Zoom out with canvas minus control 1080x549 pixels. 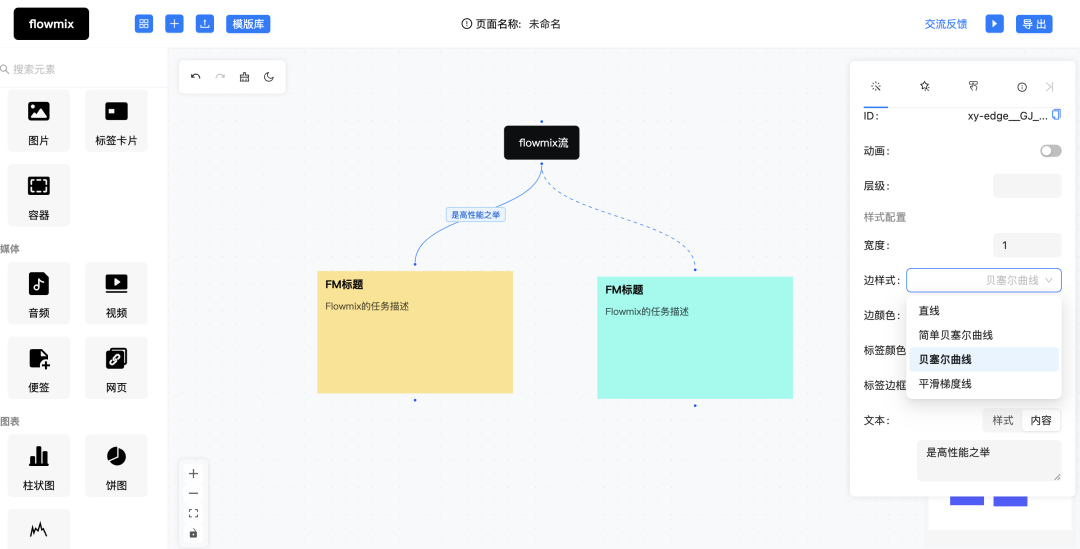click(194, 493)
